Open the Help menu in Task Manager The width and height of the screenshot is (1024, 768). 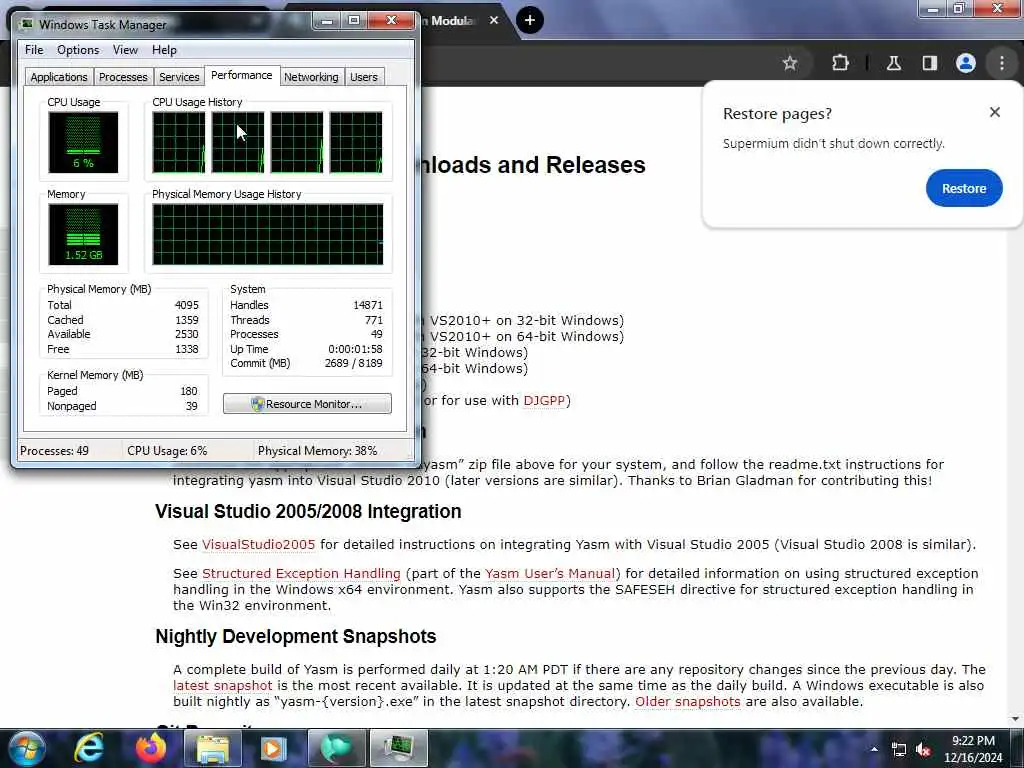(x=164, y=50)
